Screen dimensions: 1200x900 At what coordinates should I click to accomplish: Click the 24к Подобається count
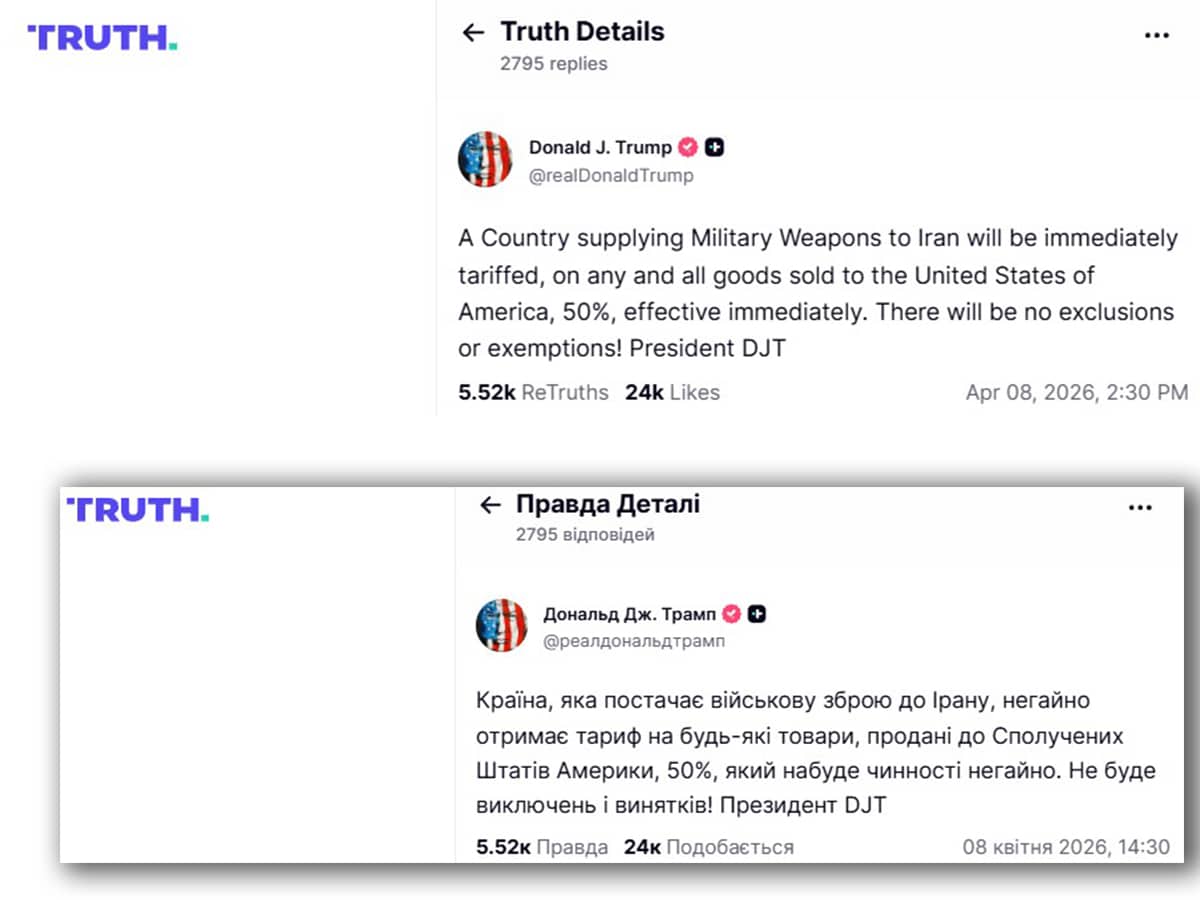[708, 847]
